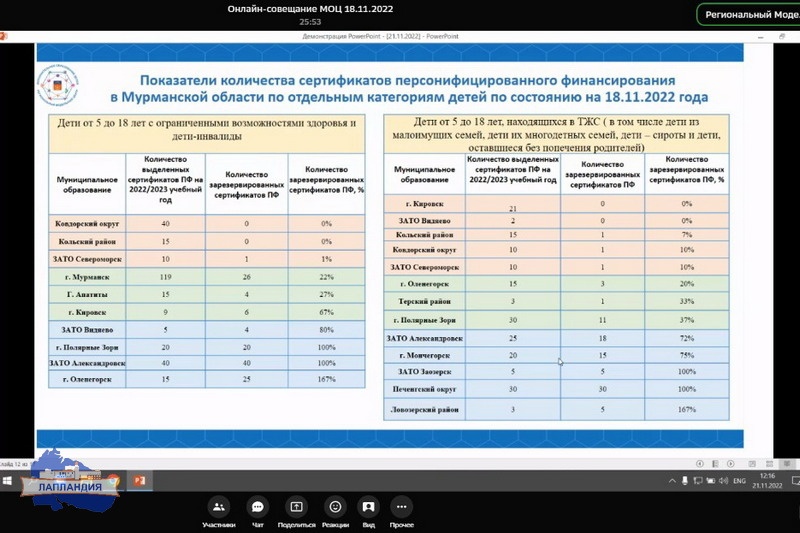Image resolution: width=800 pixels, height=533 pixels.
Task: Click the organization logo on the slide
Action: coord(58,85)
